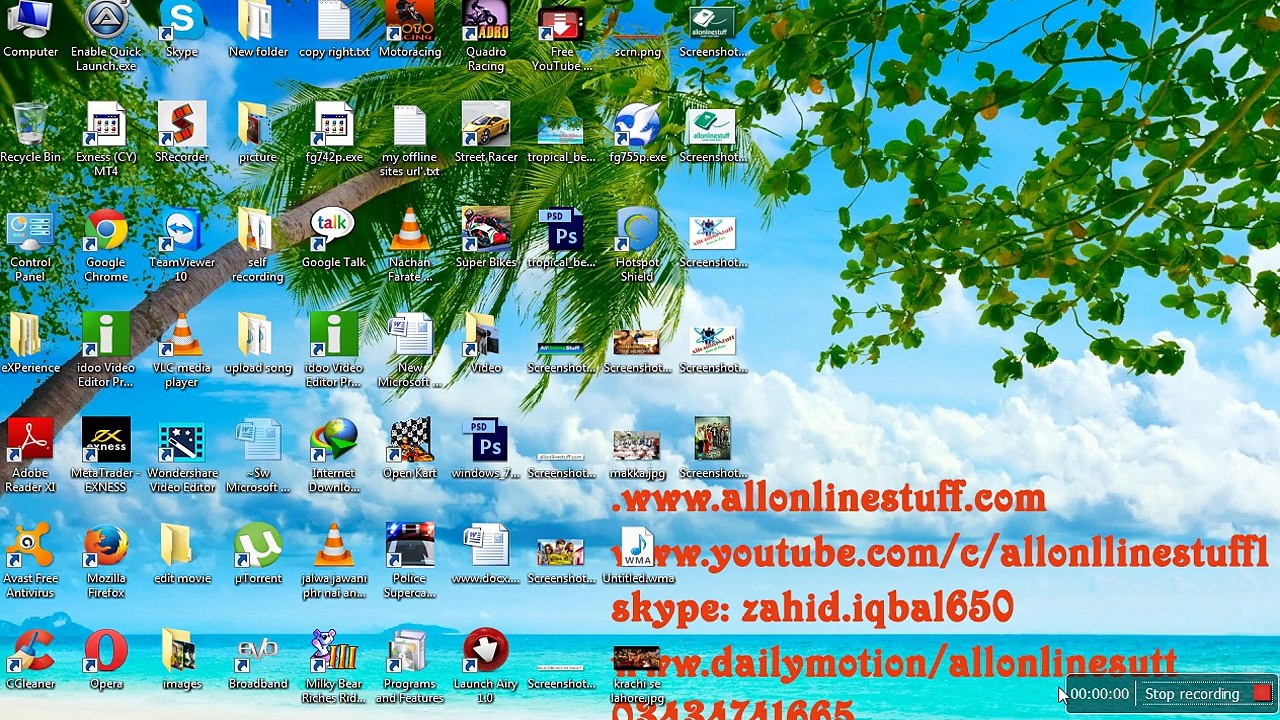This screenshot has height=720, width=1280.
Task: Select the Quadro Racing shortcut
Action: tap(486, 37)
